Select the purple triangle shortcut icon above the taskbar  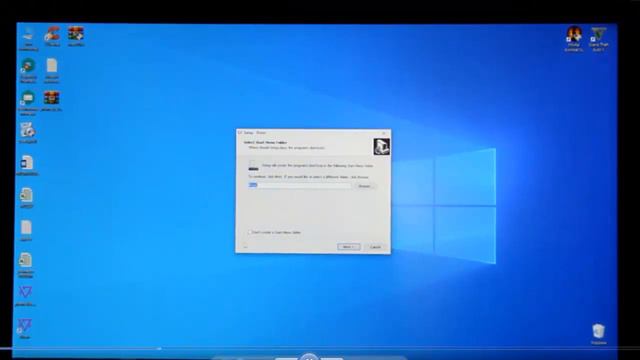pos(24,329)
